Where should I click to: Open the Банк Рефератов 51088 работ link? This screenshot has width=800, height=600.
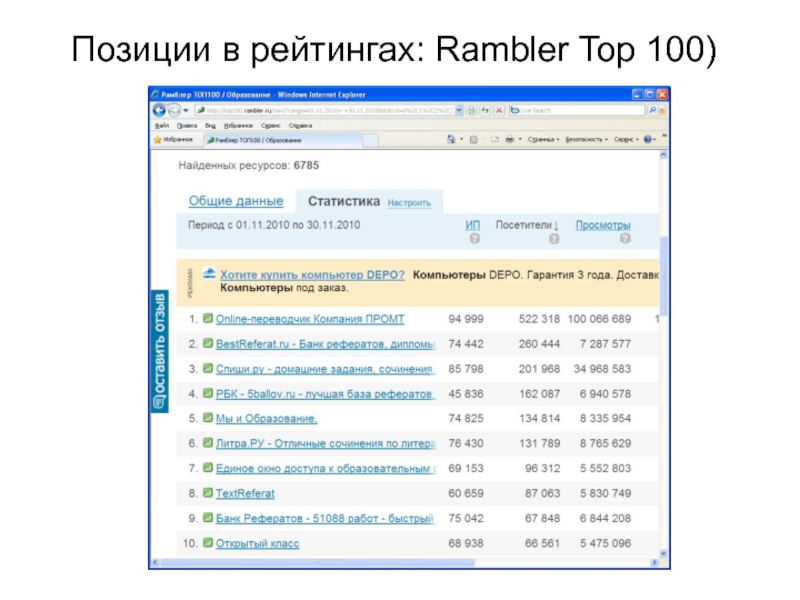(x=325, y=518)
